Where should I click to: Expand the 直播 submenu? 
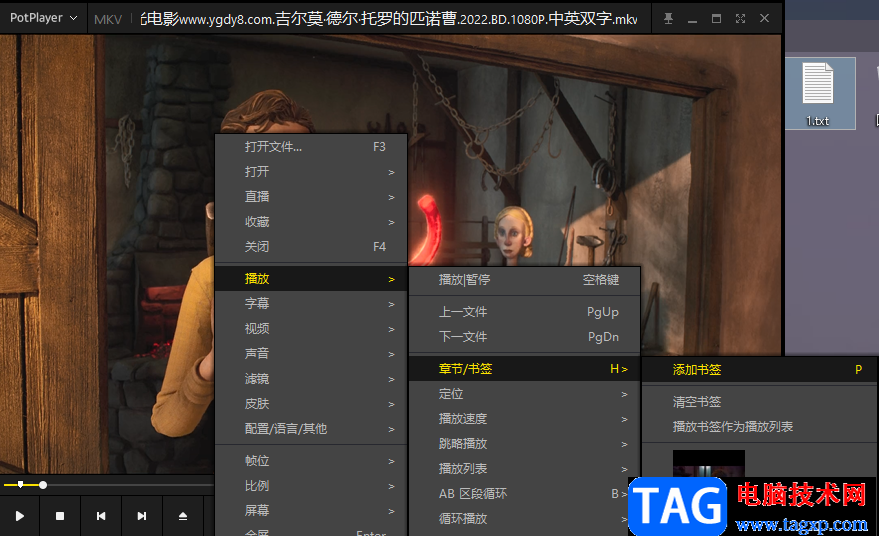point(311,197)
